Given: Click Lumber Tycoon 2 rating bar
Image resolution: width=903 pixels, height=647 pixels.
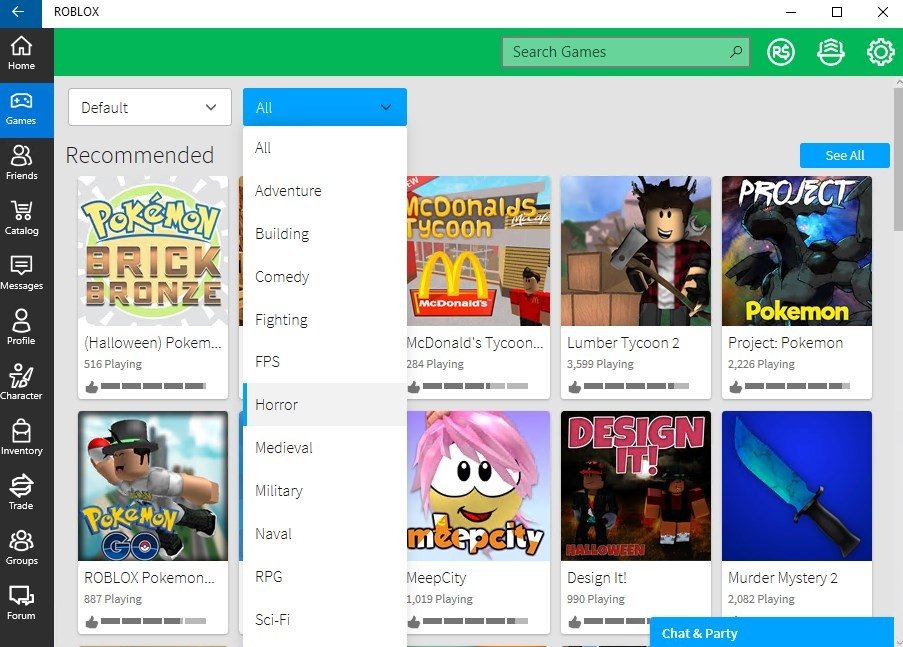Looking at the screenshot, I should pos(636,386).
